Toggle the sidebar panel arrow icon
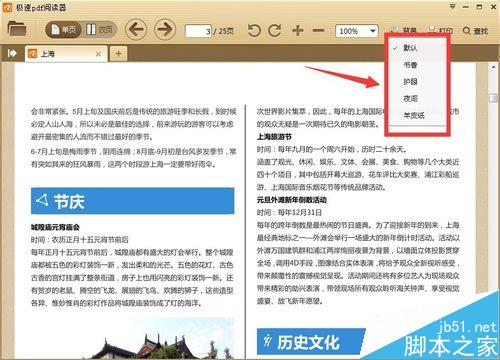This screenshot has width=500, height=360. (x=12, y=53)
